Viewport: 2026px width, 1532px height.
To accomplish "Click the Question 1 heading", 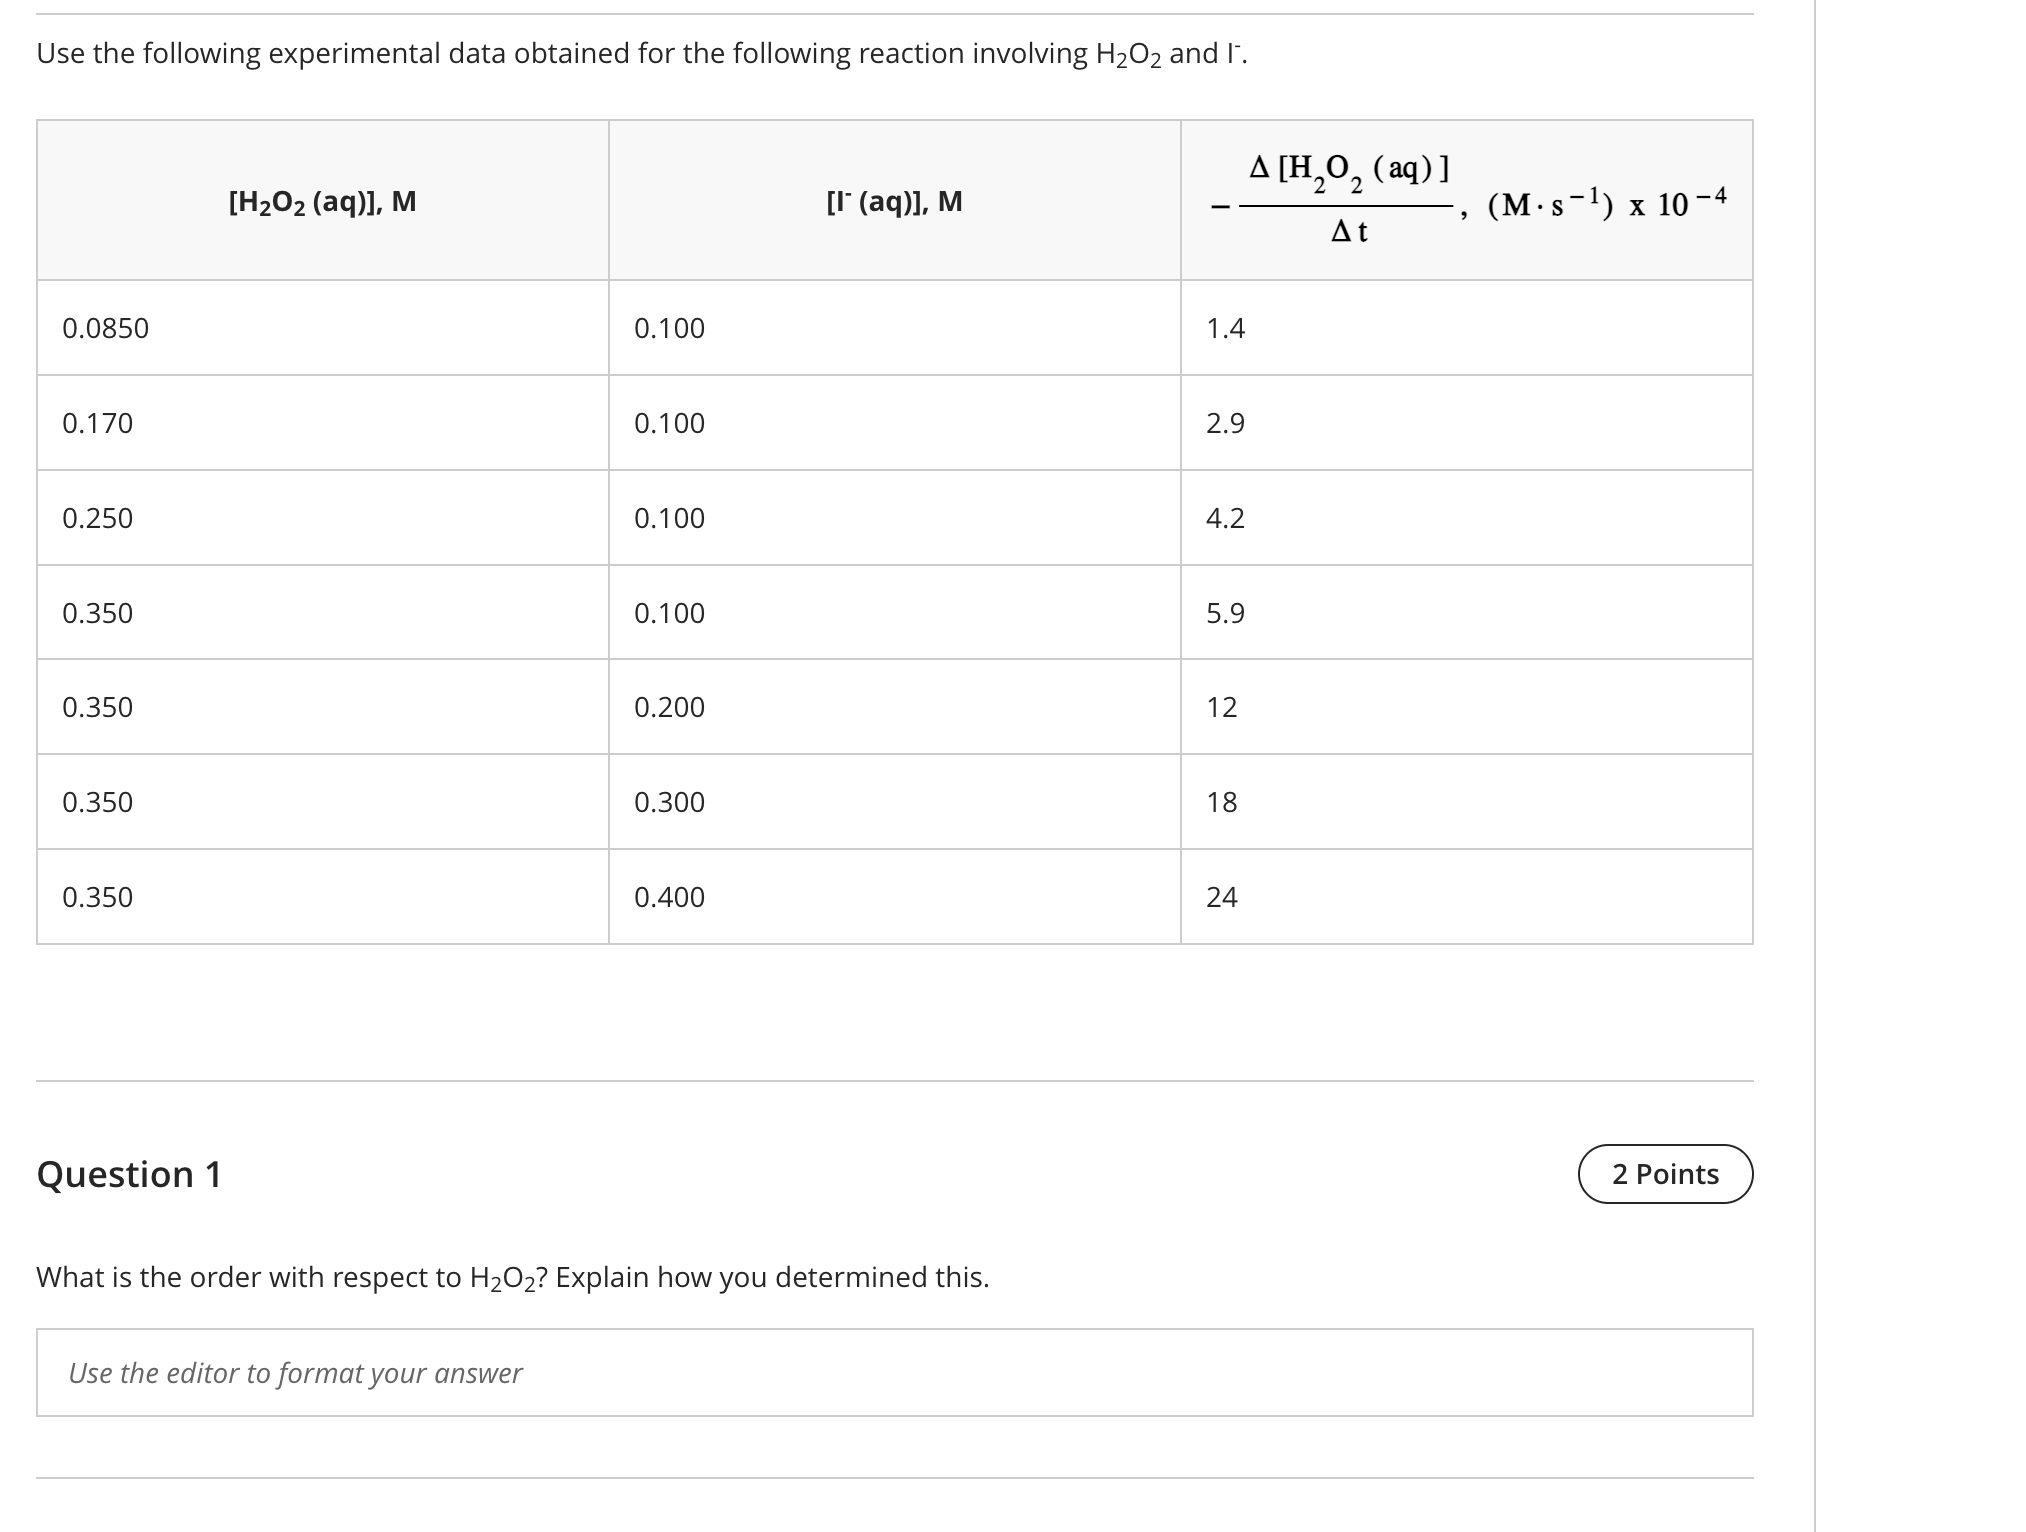I will tap(129, 1175).
